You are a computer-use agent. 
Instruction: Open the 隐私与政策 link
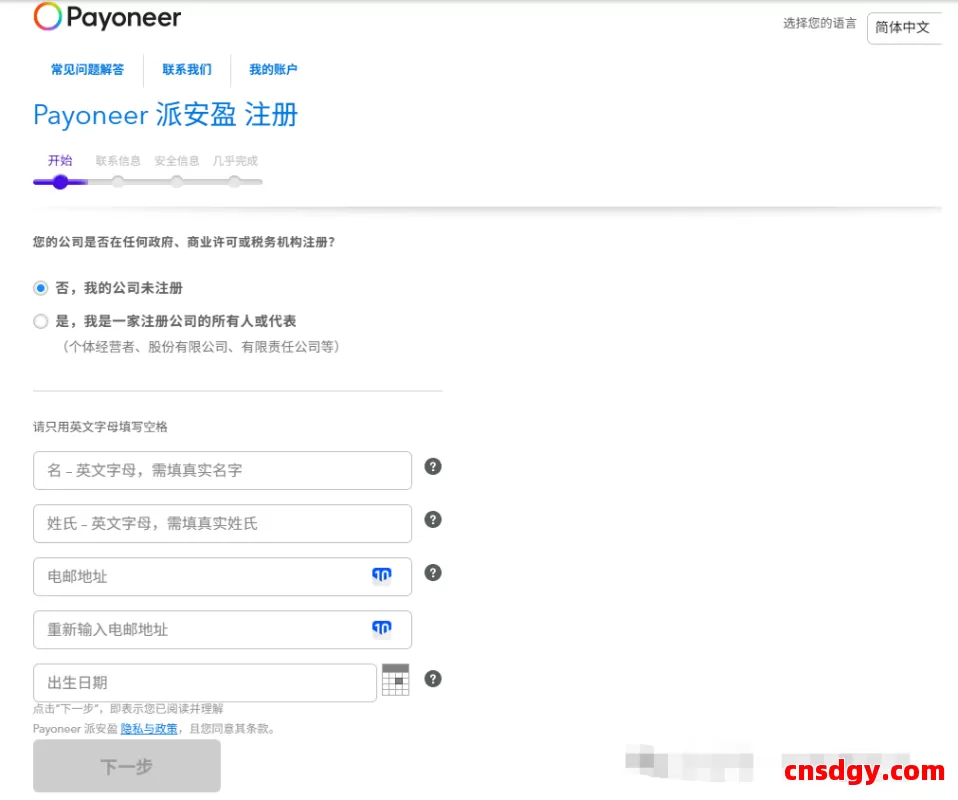148,728
